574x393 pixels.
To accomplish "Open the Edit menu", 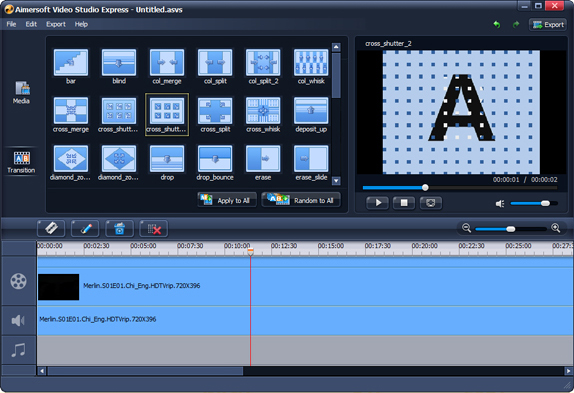I will (x=31, y=24).
